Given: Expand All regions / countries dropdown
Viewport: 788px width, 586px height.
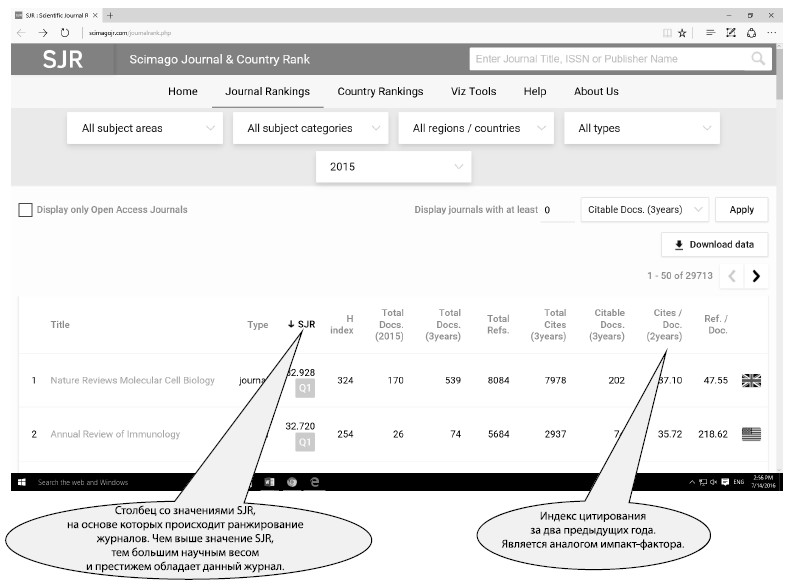Looking at the screenshot, I should point(476,128).
